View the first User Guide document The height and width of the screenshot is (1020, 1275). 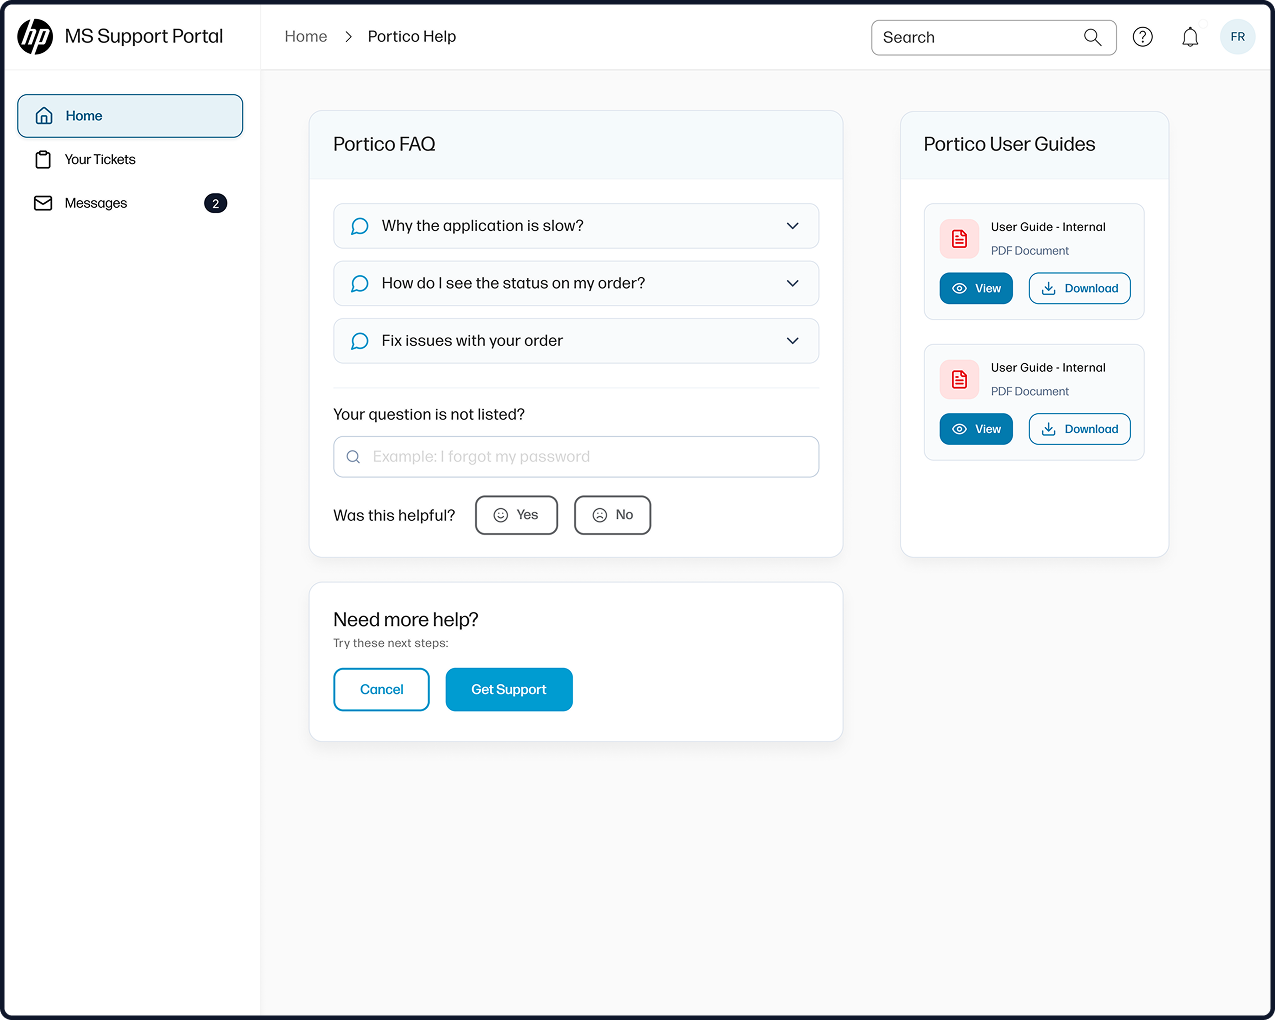tap(976, 289)
